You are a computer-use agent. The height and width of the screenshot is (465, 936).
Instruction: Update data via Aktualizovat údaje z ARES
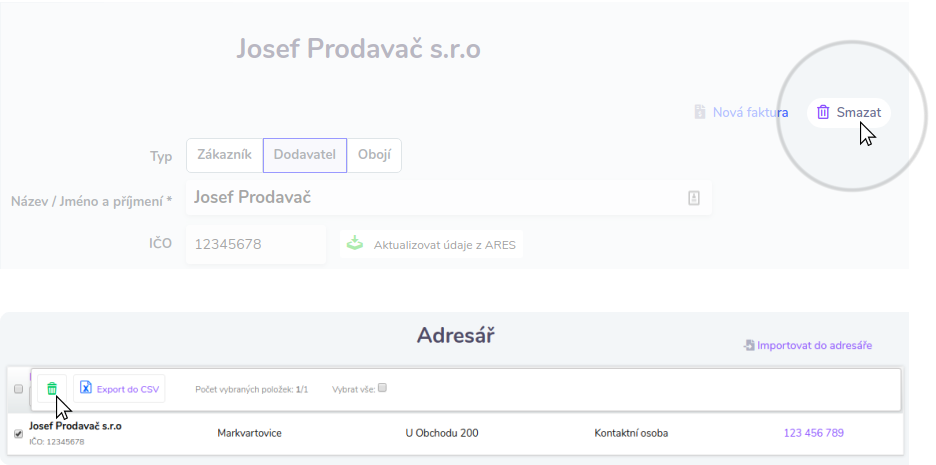click(x=432, y=244)
